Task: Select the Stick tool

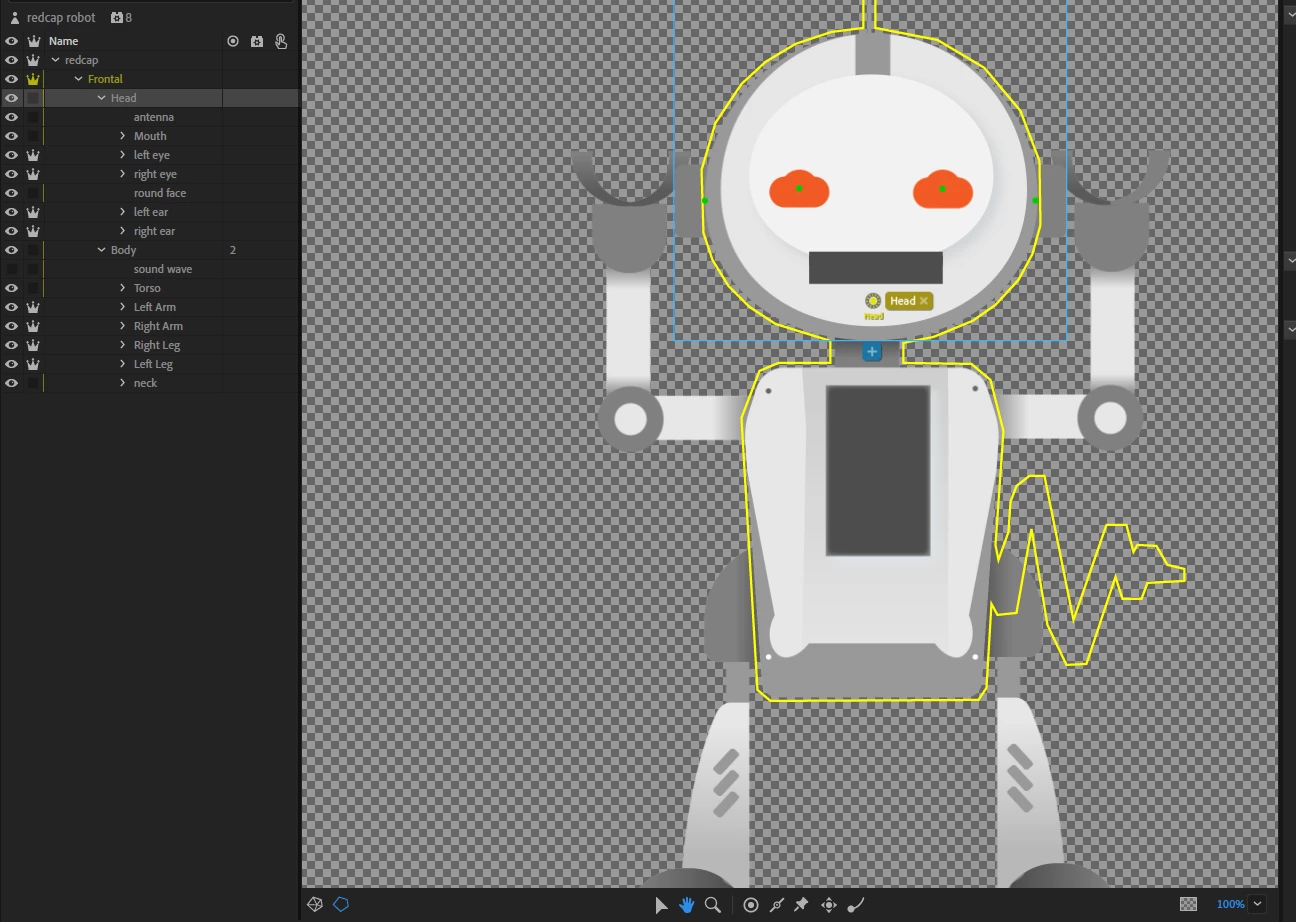Action: [777, 905]
